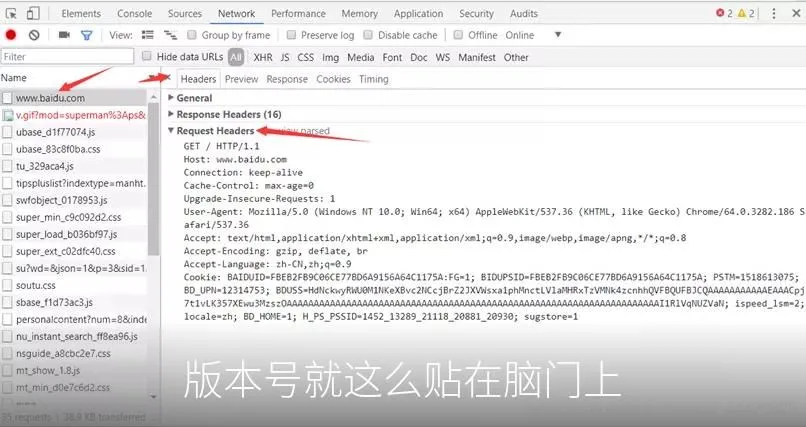806x427 pixels.
Task: Filter requests by Font
Action: (392, 57)
